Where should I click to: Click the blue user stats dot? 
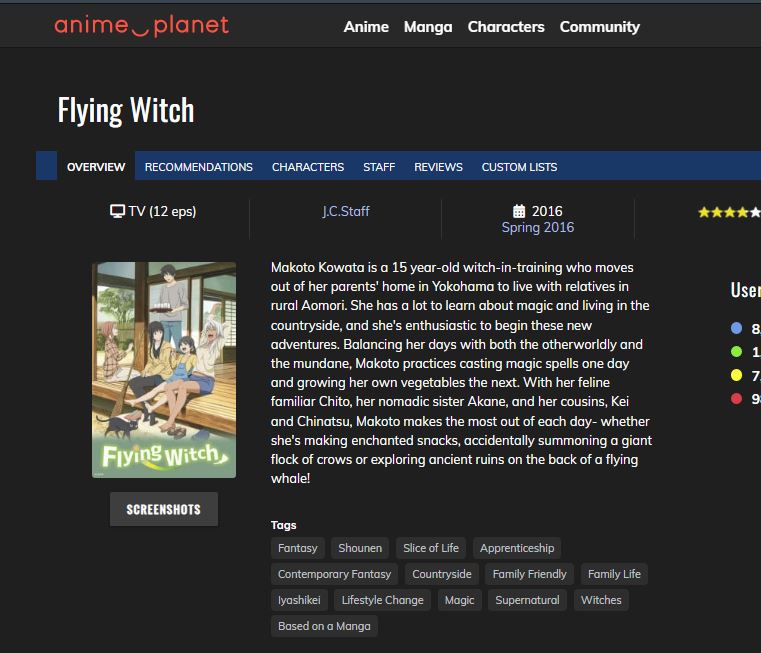click(x=736, y=328)
